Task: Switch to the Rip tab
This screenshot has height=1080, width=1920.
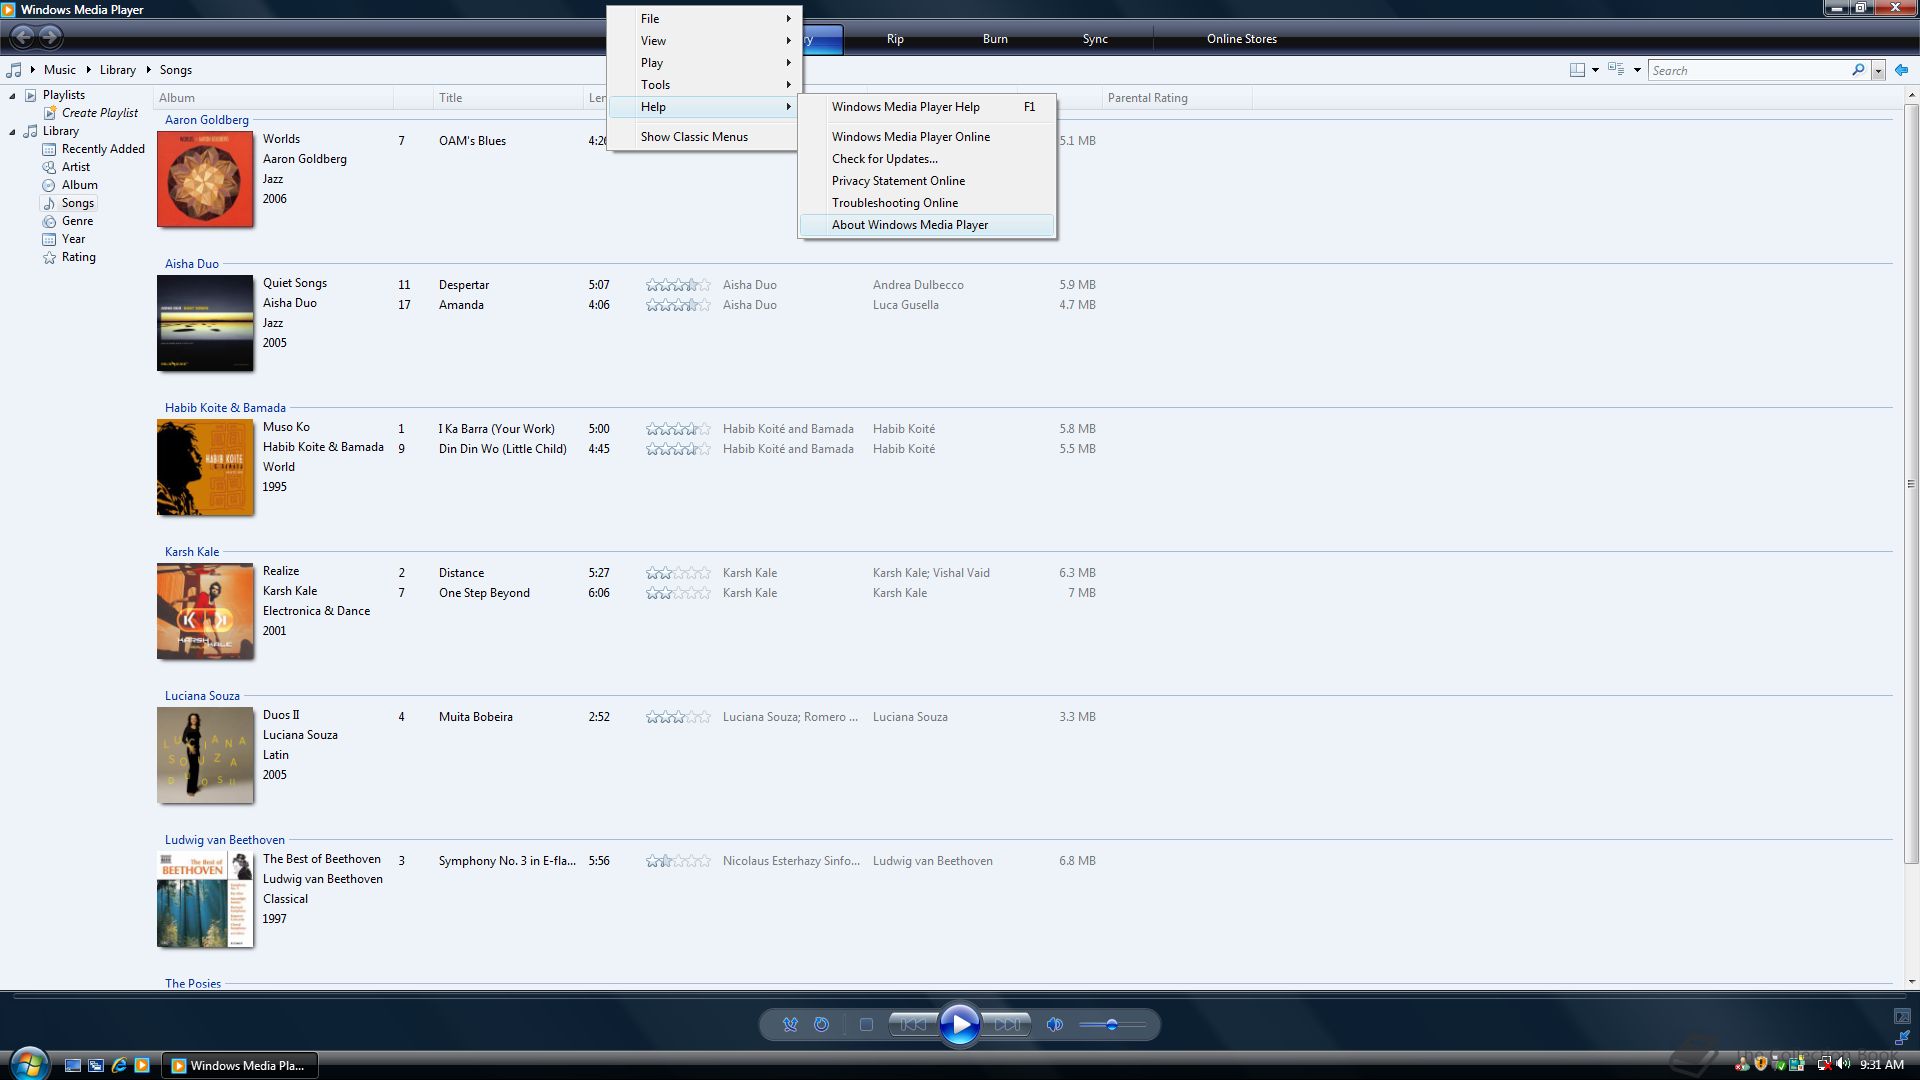Action: click(895, 39)
